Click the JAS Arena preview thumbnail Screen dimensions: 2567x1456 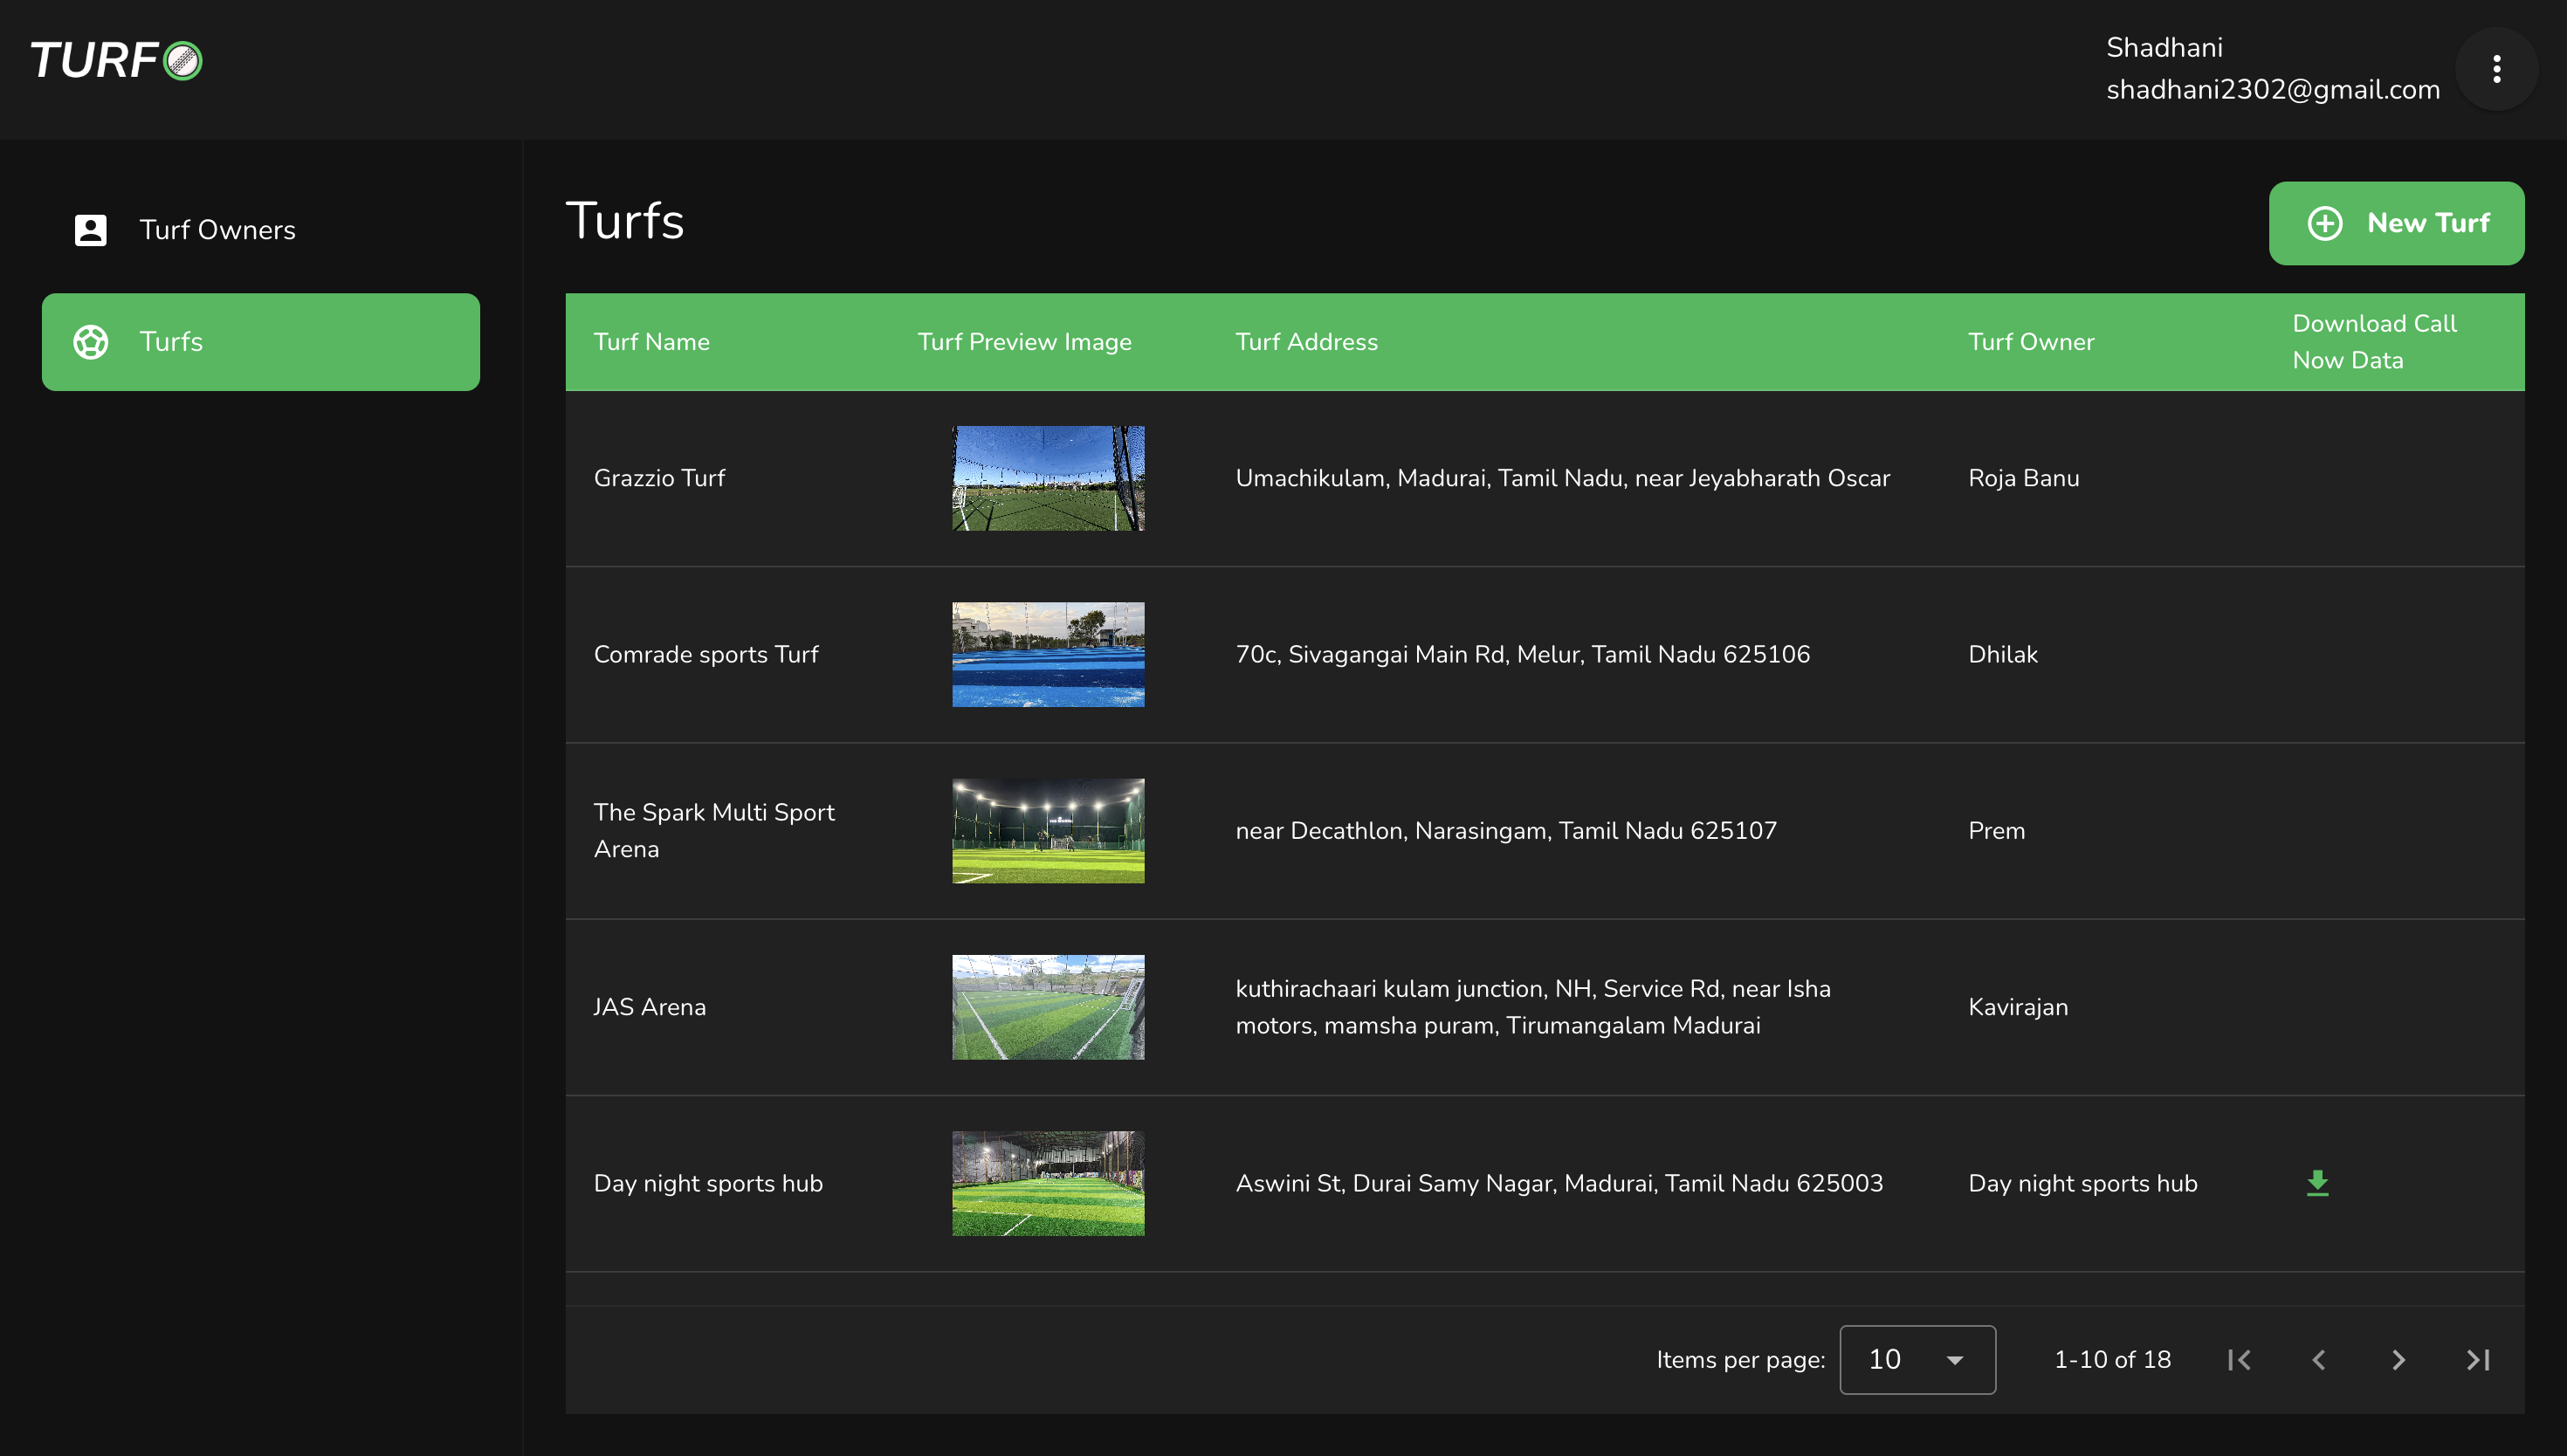pos(1047,1007)
